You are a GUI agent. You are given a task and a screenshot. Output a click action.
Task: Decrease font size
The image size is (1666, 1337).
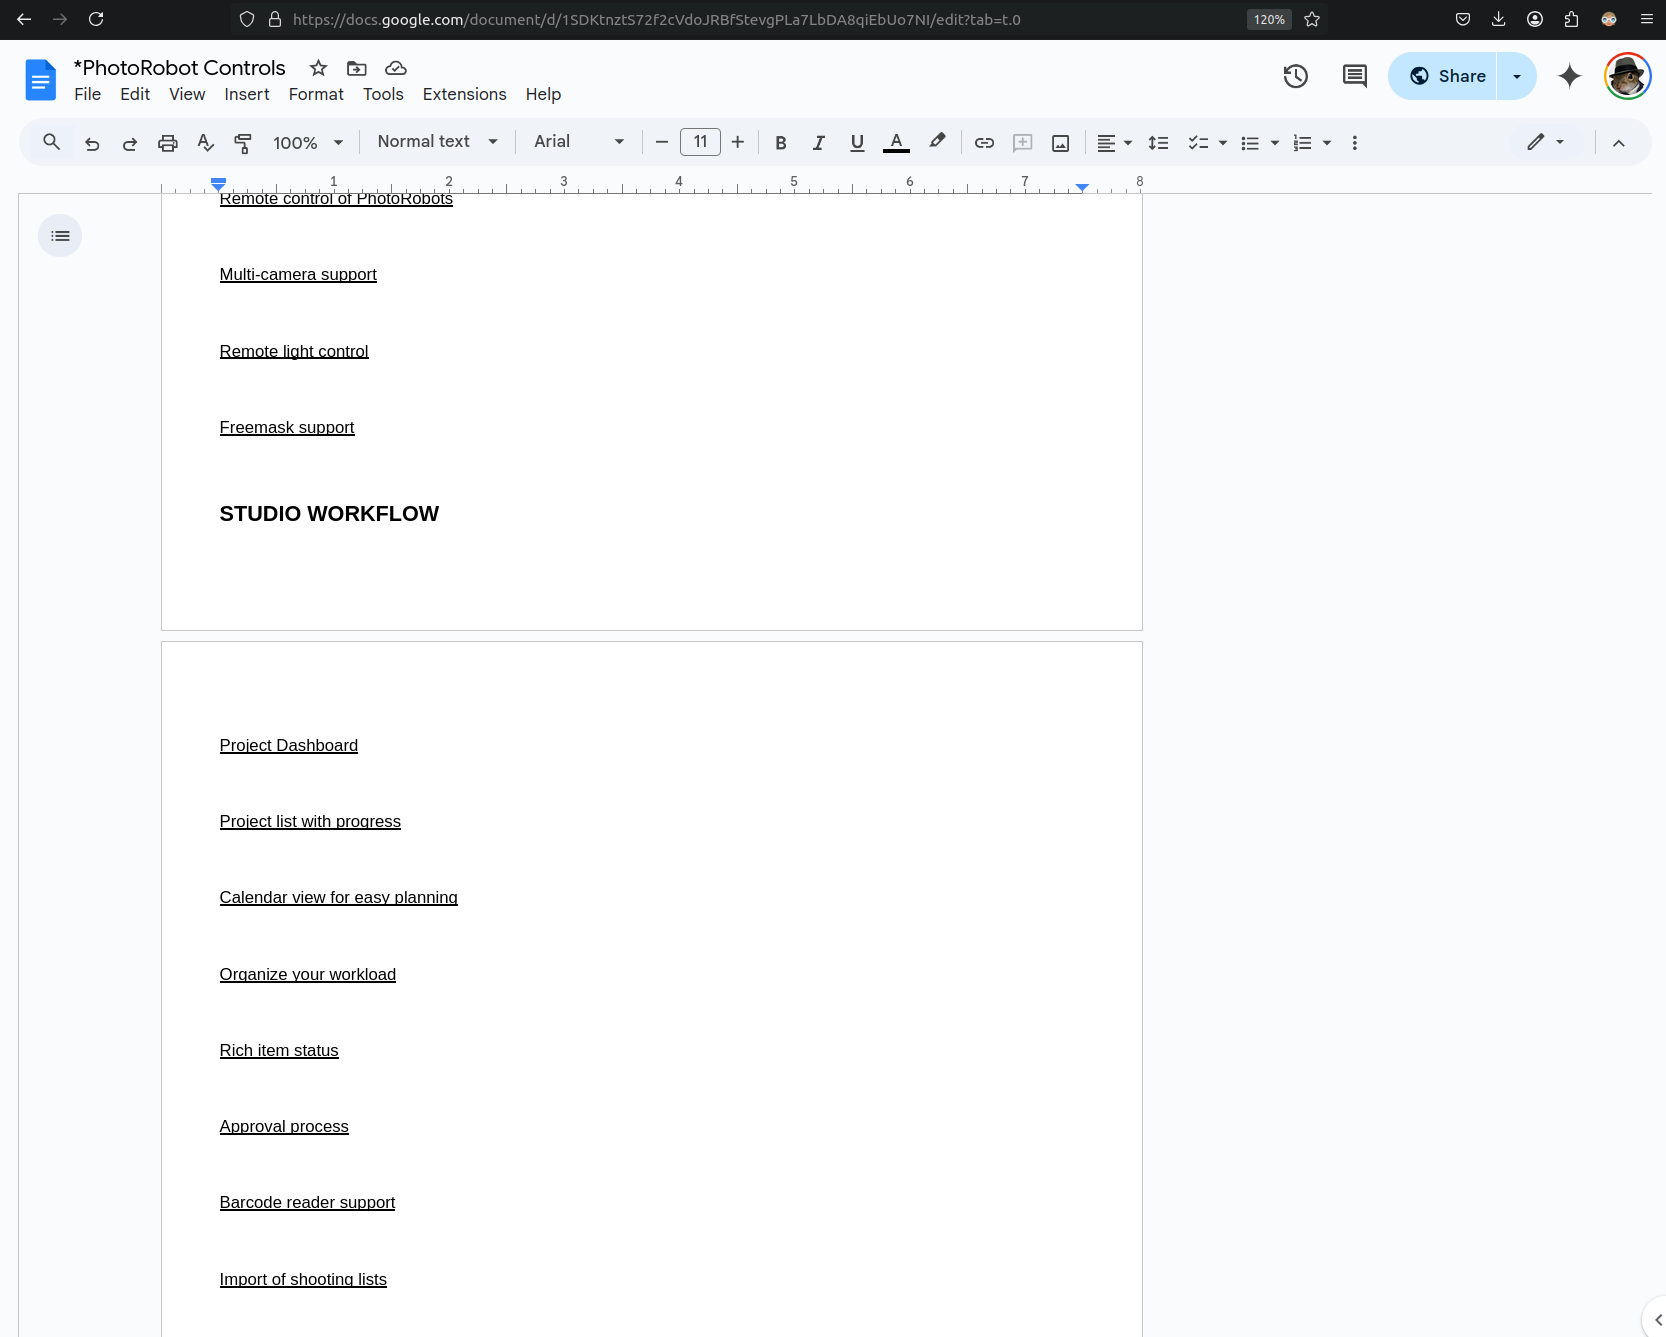[662, 143]
